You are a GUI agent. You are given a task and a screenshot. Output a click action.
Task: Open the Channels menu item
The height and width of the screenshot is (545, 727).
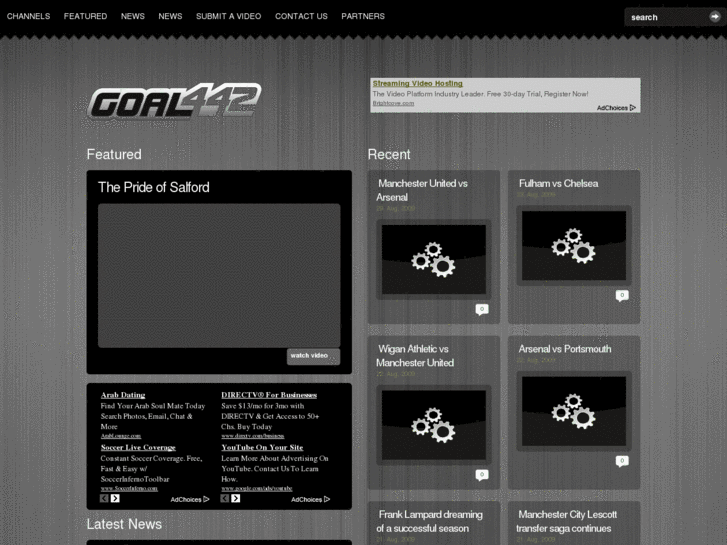28,16
